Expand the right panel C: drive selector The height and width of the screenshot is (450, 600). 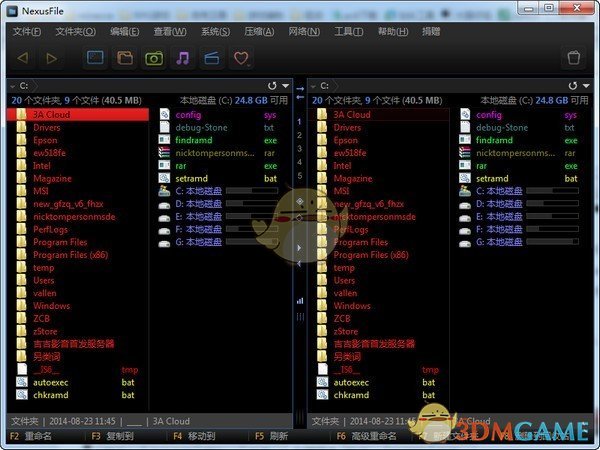pyautogui.click(x=313, y=86)
